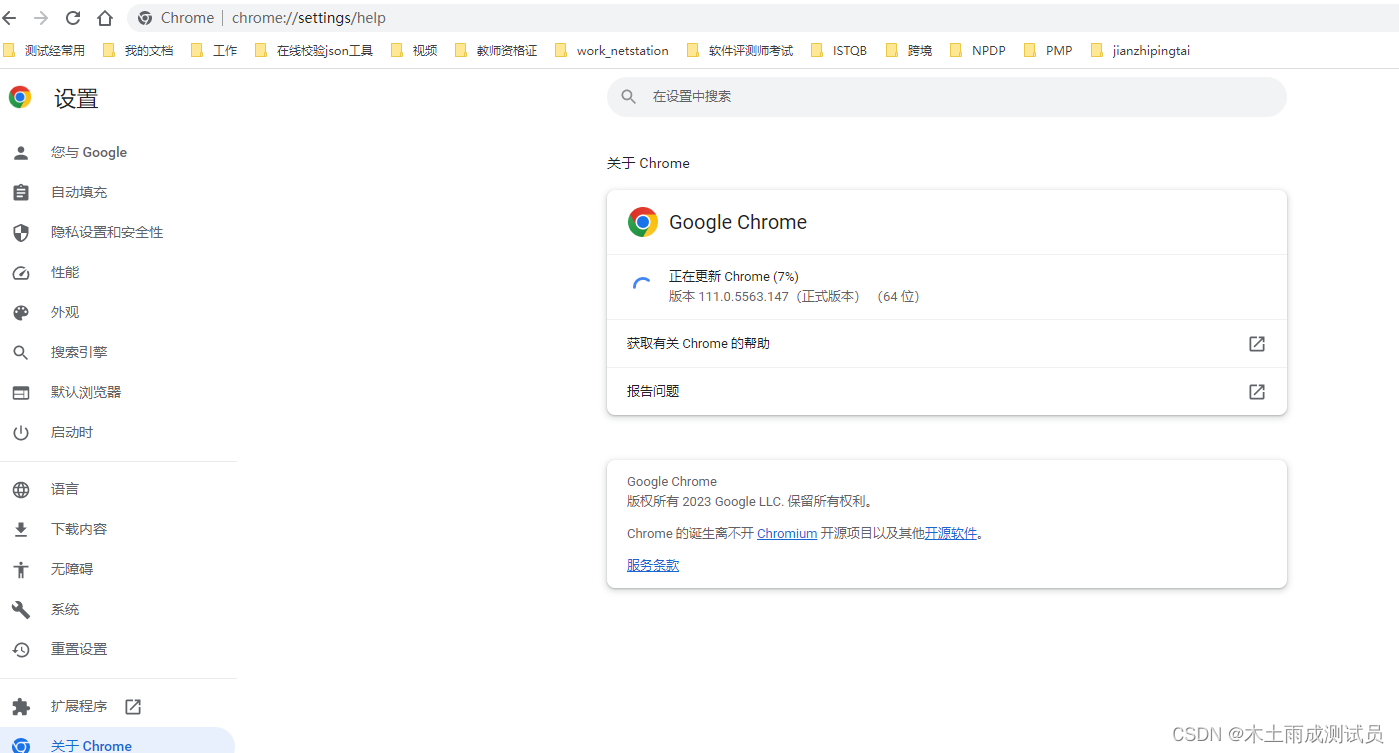Click the Chrome site info chip in address bar

pos(177,18)
